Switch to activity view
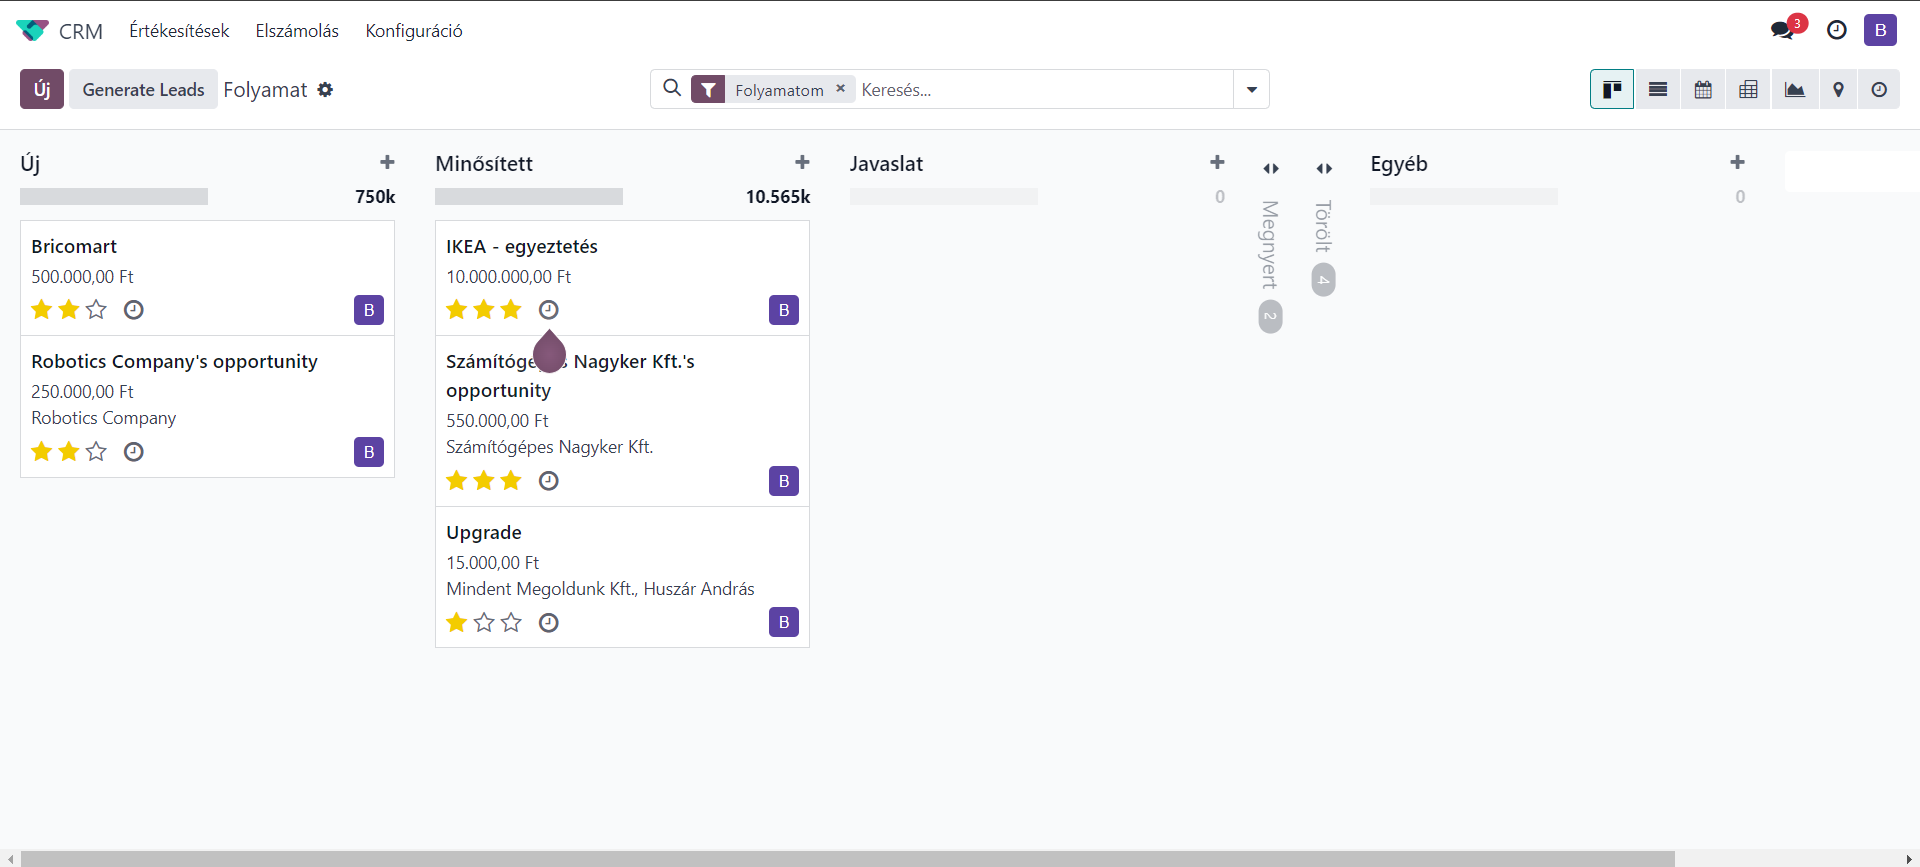The image size is (1920, 867). [x=1879, y=89]
